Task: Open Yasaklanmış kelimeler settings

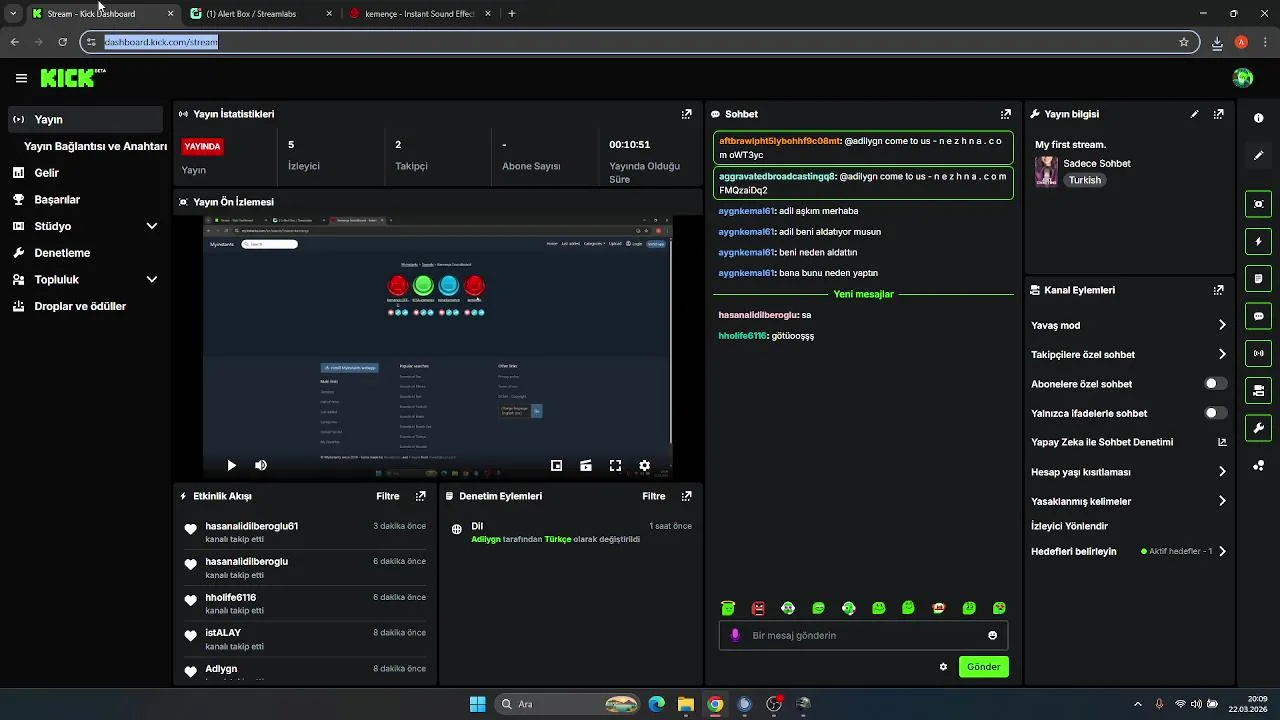Action: pyautogui.click(x=1222, y=501)
